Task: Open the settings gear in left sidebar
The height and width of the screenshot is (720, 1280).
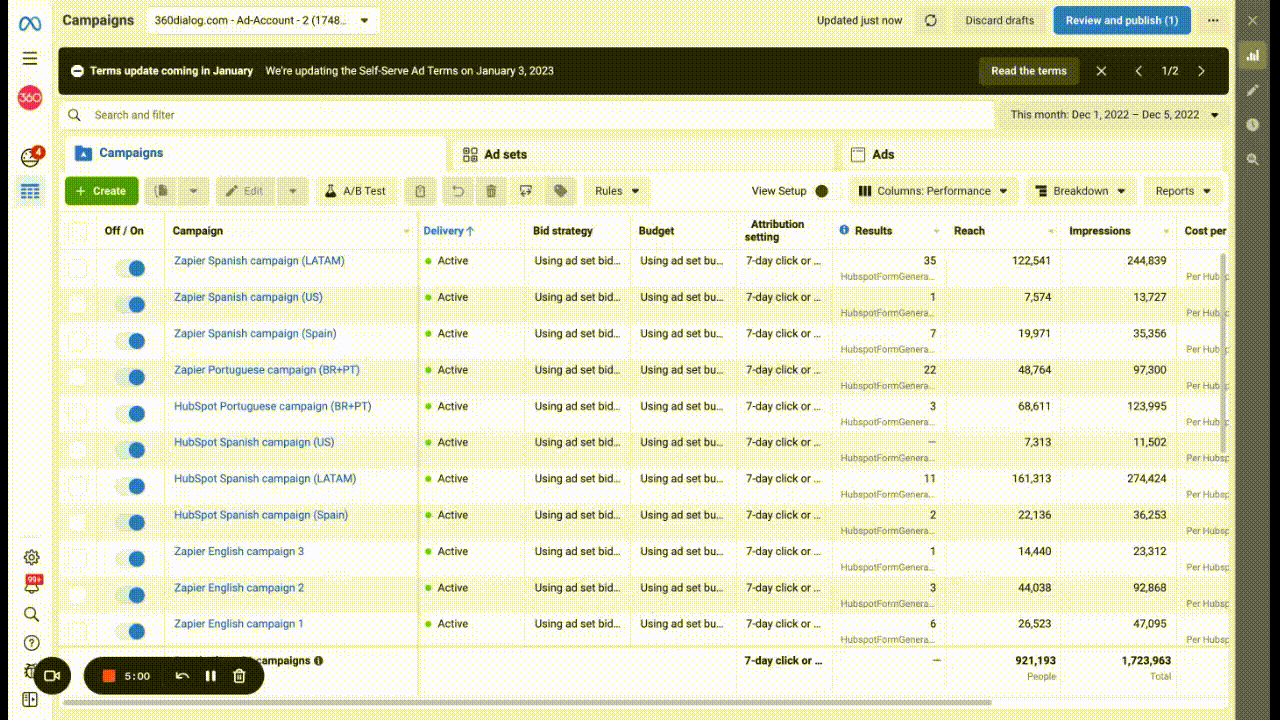Action: coord(31,557)
